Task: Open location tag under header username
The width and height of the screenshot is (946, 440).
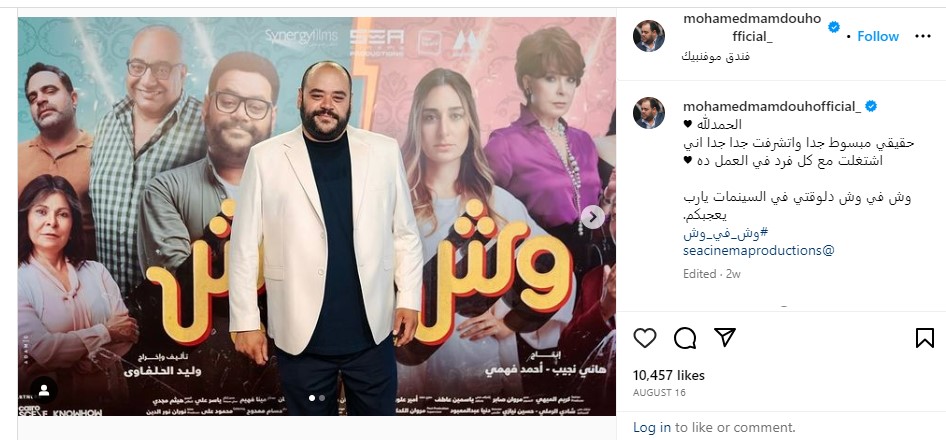Action: (716, 57)
